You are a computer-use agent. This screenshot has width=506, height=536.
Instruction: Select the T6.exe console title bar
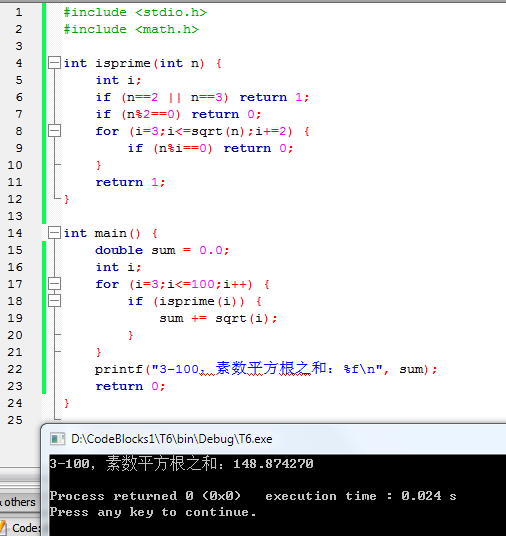[x=274, y=439]
